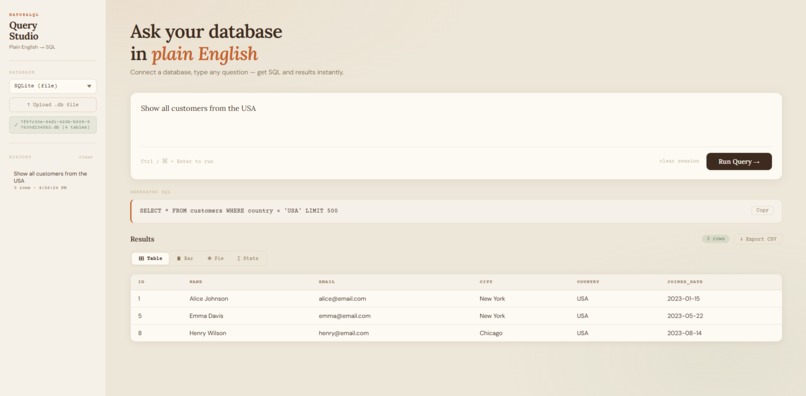806x396 pixels.
Task: Click the henry@email.com cell
Action: click(344, 333)
